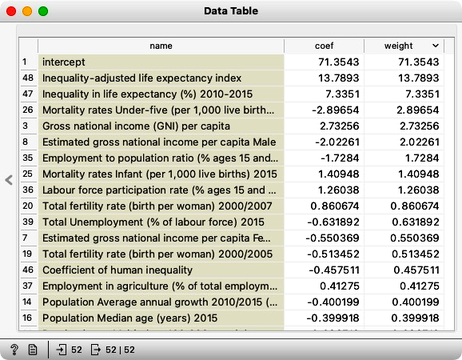Click the green window zoom button
The image size is (462, 360).
coord(43,11)
